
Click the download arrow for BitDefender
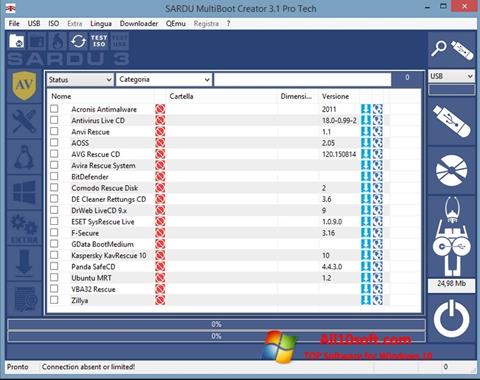tap(366, 176)
